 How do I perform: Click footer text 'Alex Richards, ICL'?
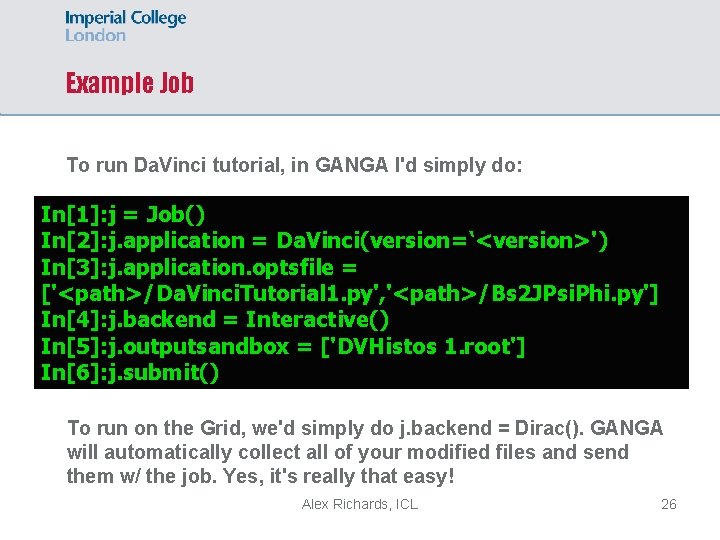coord(360,504)
